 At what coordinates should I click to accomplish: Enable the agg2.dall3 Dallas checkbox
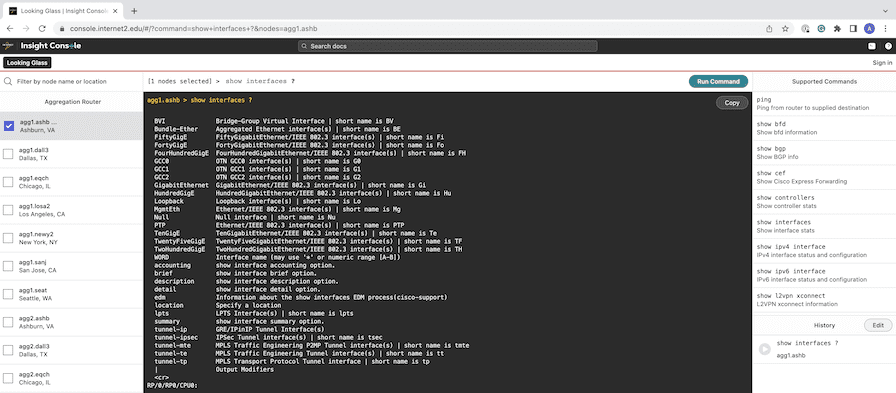[x=9, y=350]
